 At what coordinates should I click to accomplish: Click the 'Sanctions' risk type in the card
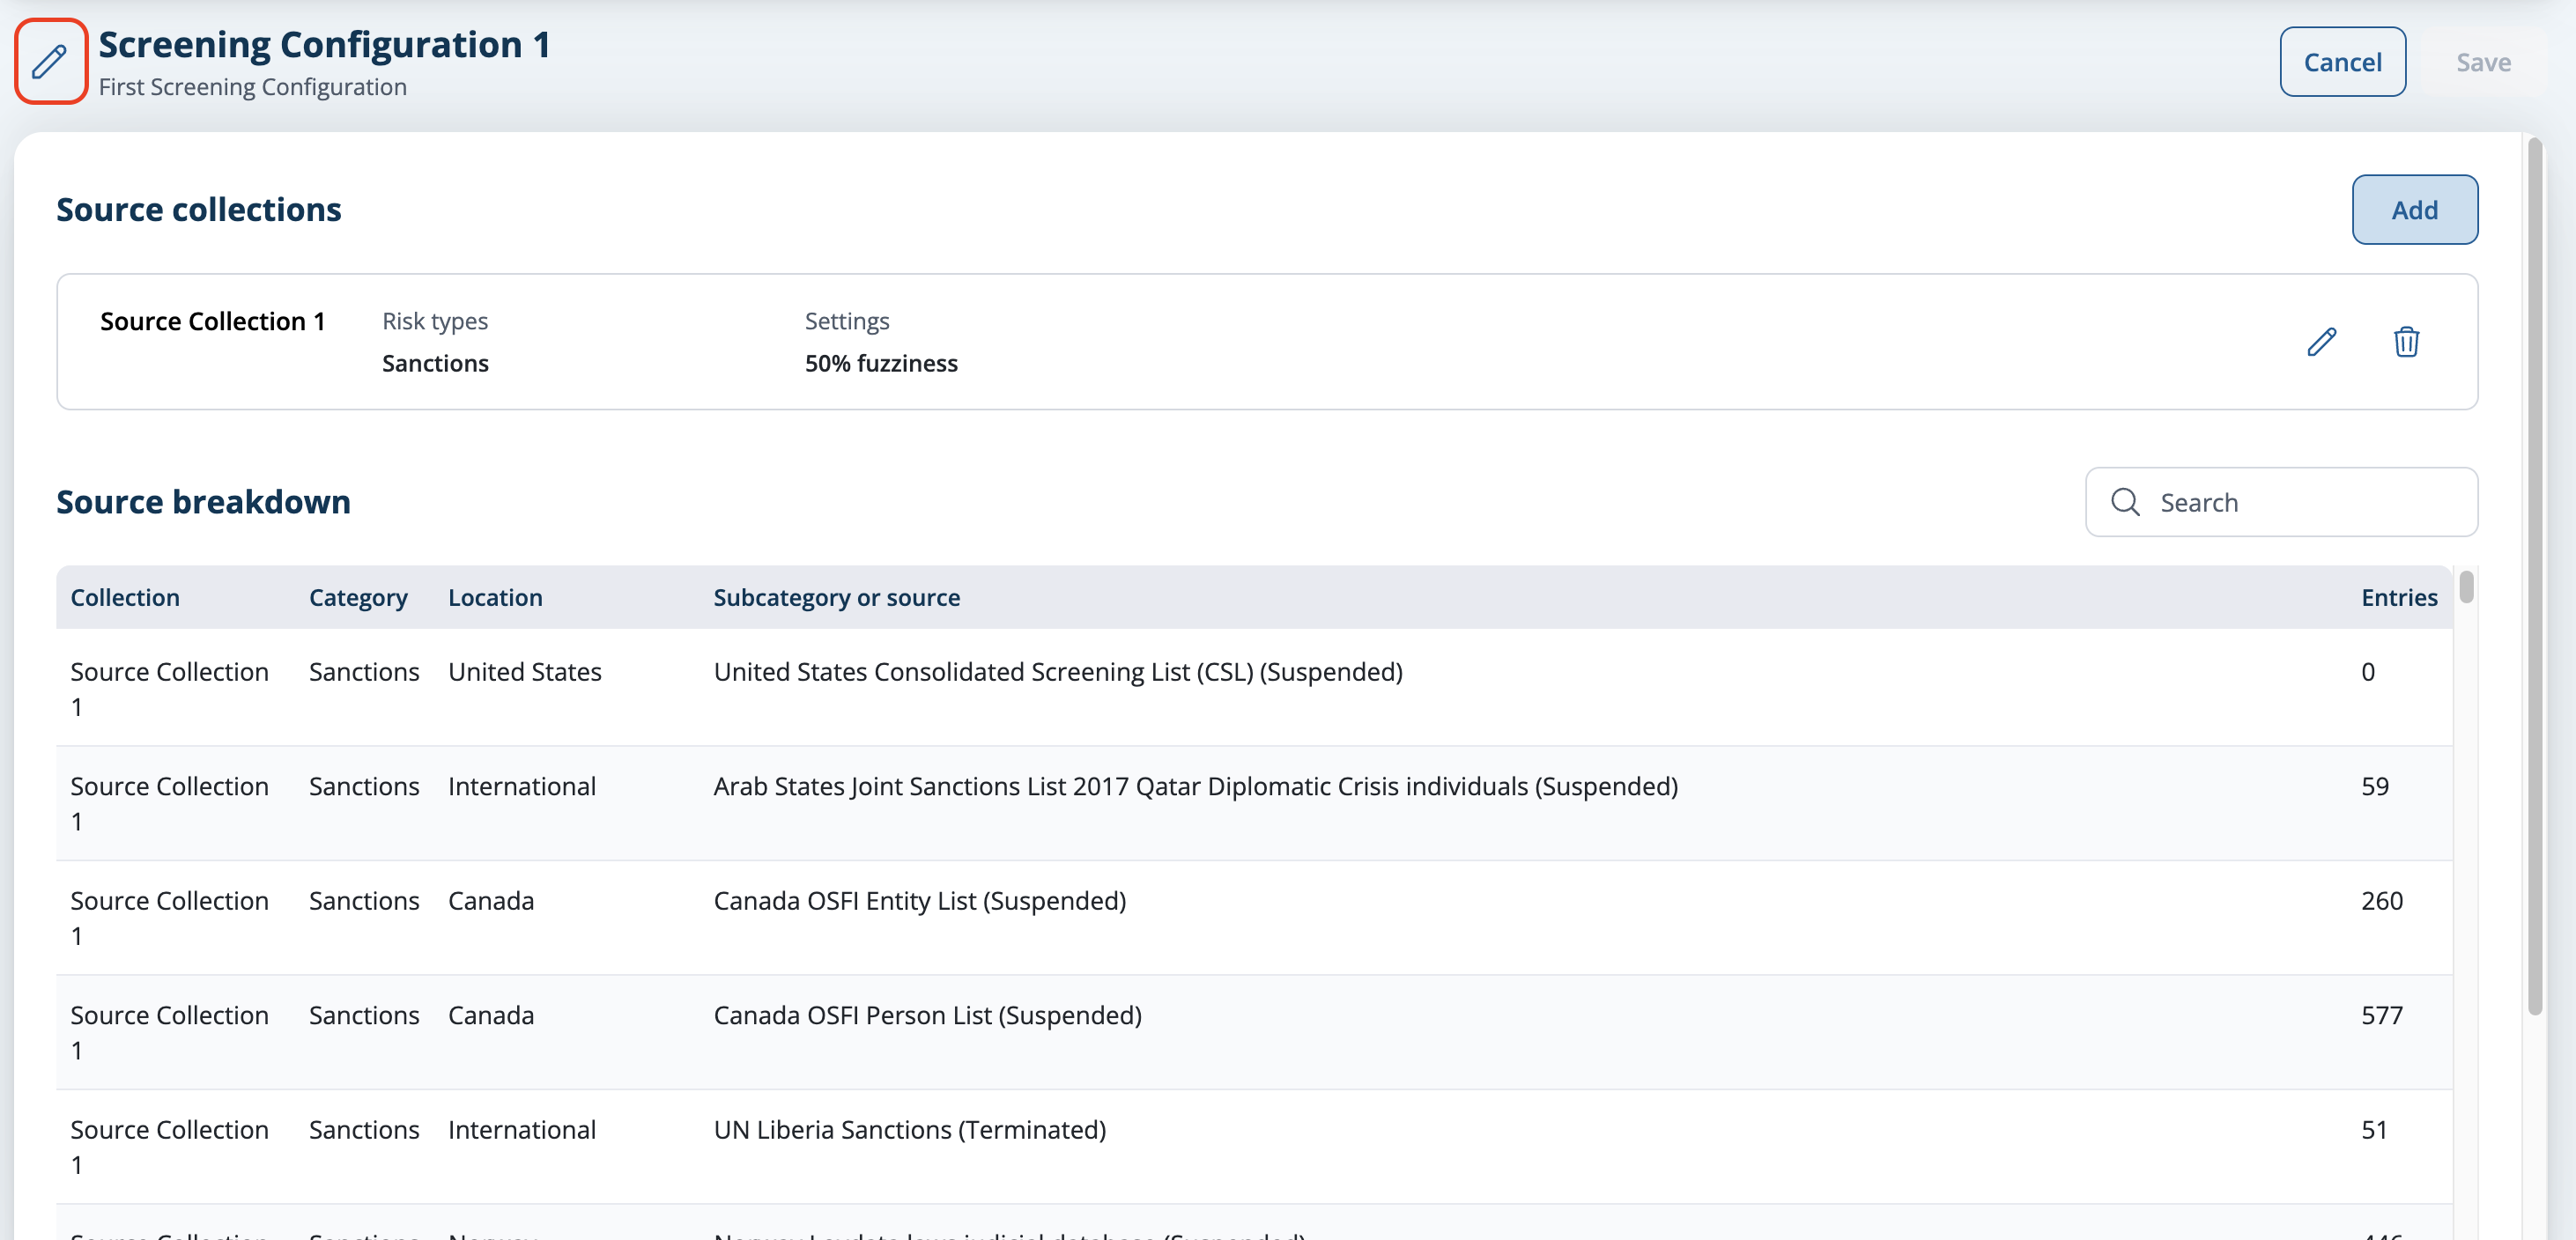click(435, 363)
